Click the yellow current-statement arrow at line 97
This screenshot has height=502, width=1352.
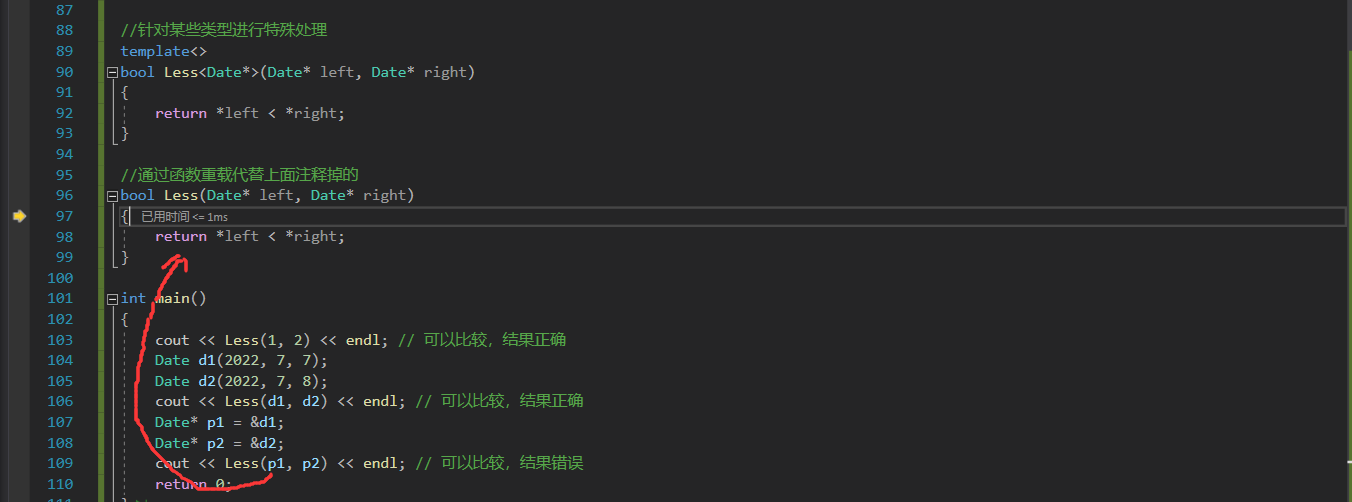click(x=18, y=216)
